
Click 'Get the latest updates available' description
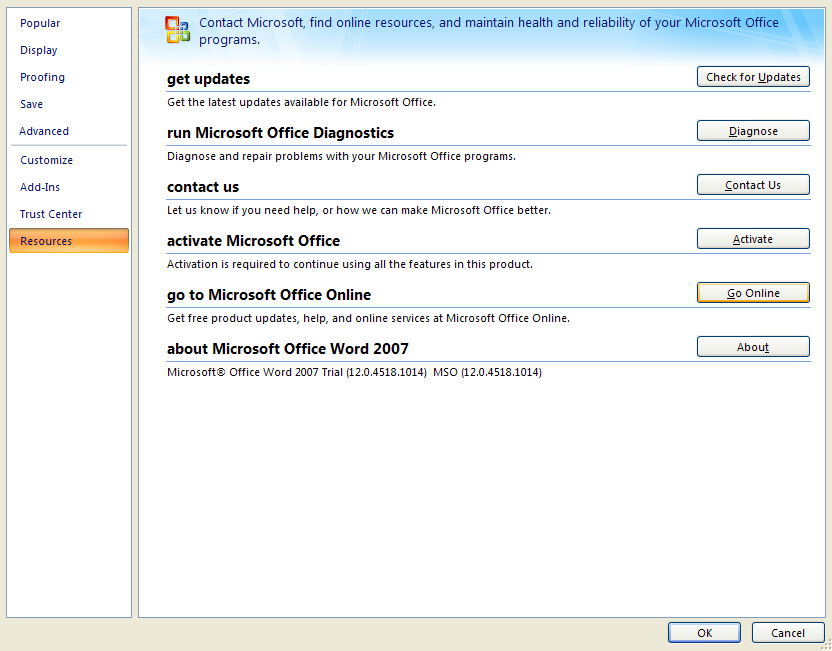[301, 102]
